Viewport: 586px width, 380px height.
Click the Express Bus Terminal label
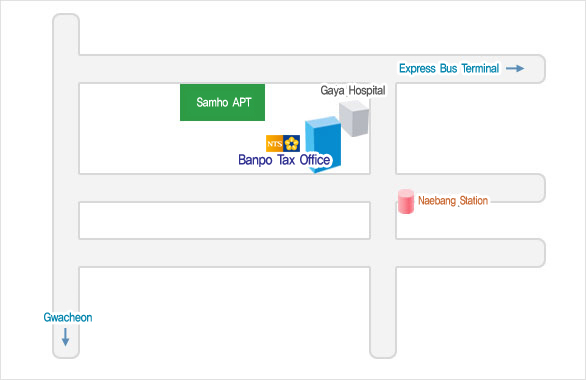pos(449,68)
